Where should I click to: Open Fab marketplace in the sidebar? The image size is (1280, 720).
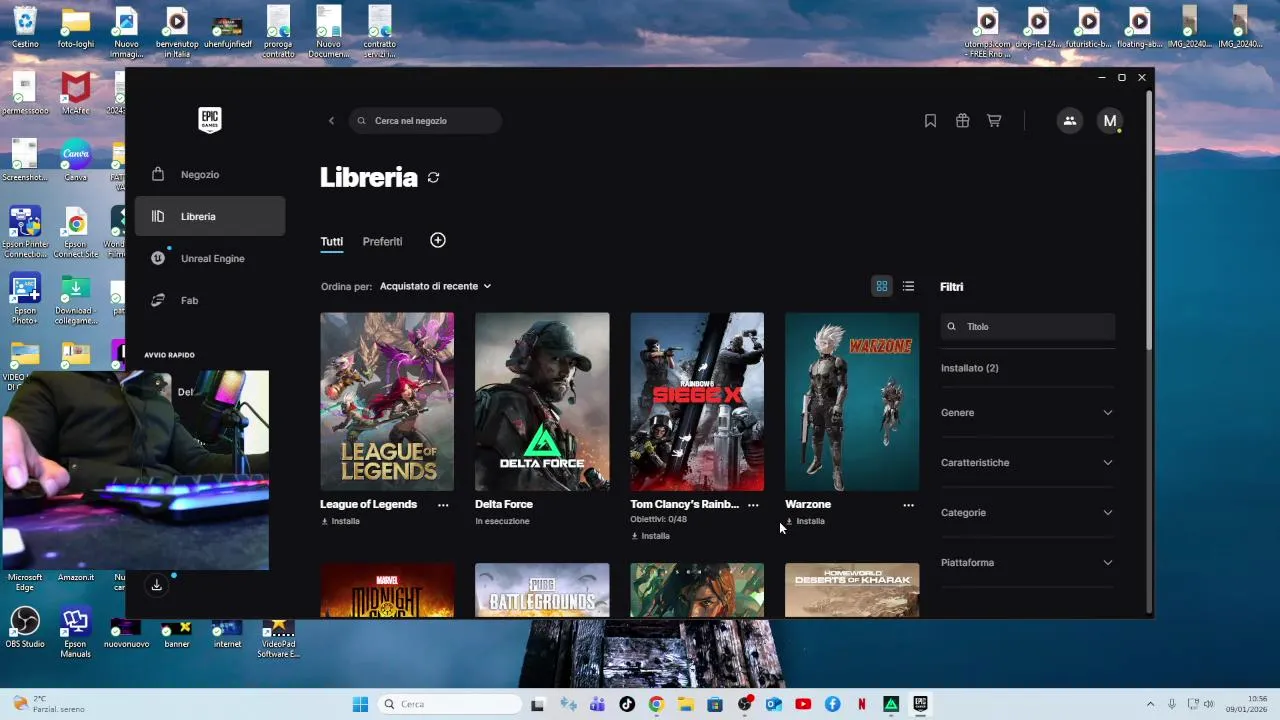(210, 300)
